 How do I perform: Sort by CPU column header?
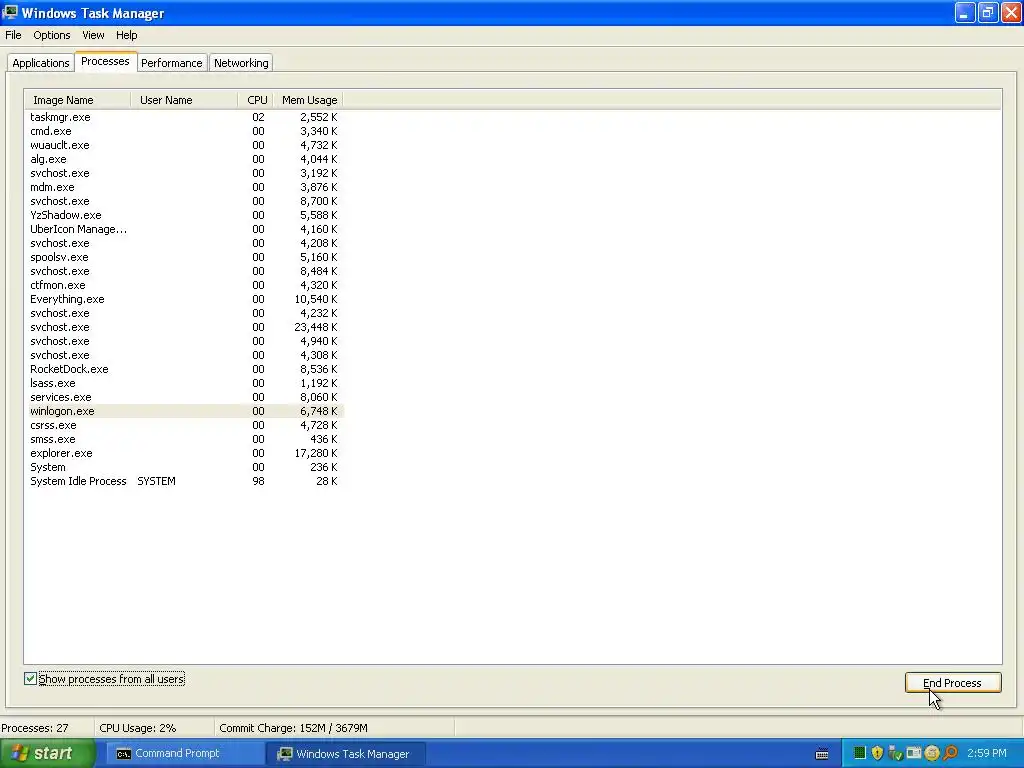pos(256,100)
